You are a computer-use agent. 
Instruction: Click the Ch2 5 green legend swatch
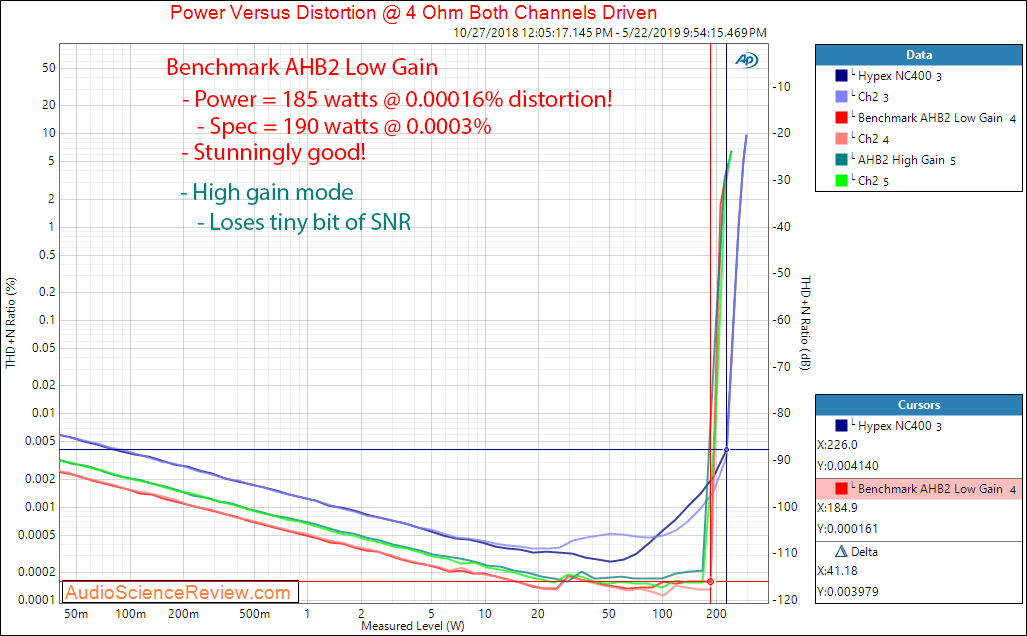click(x=842, y=180)
